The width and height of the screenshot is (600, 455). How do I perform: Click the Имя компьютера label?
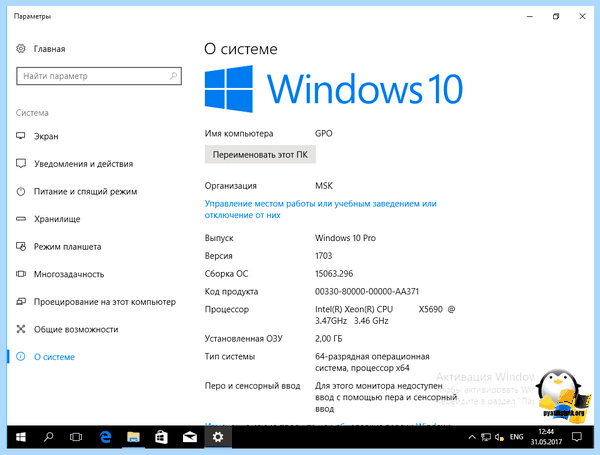tap(239, 134)
